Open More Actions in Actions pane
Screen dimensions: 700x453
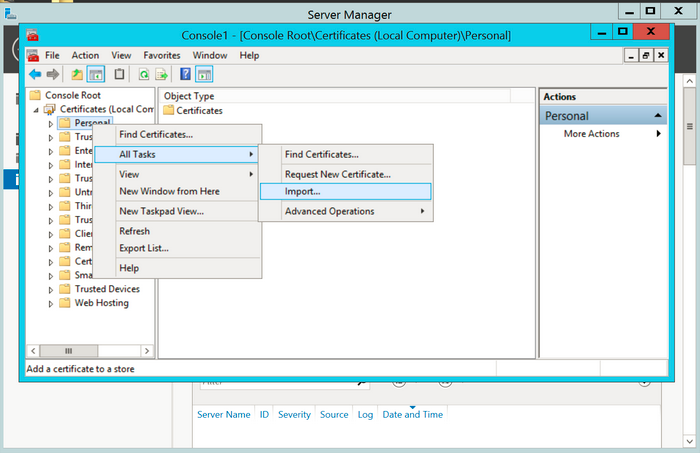[603, 133]
